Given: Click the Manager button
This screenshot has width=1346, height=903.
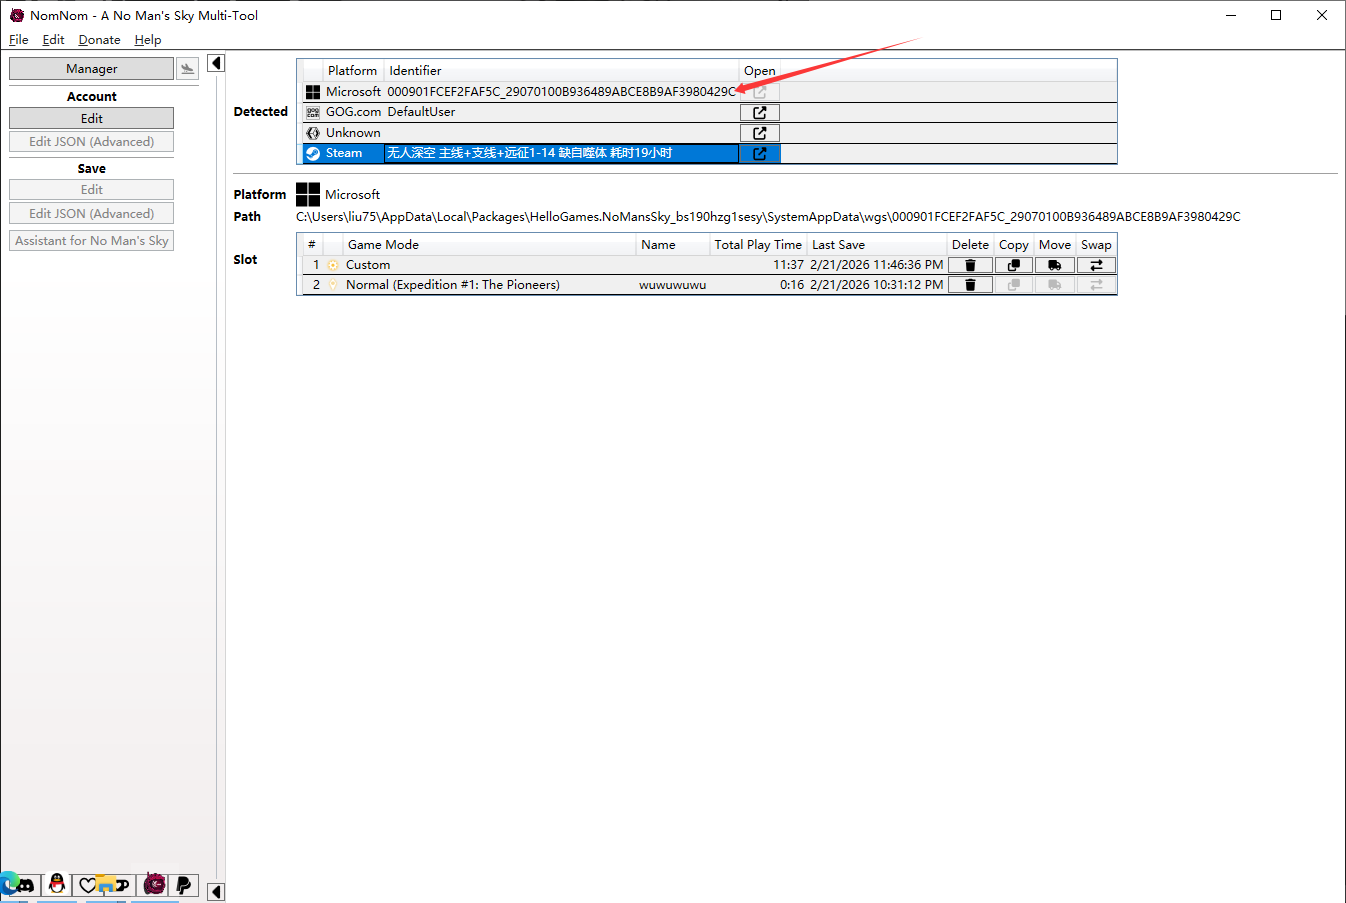Looking at the screenshot, I should [x=91, y=69].
